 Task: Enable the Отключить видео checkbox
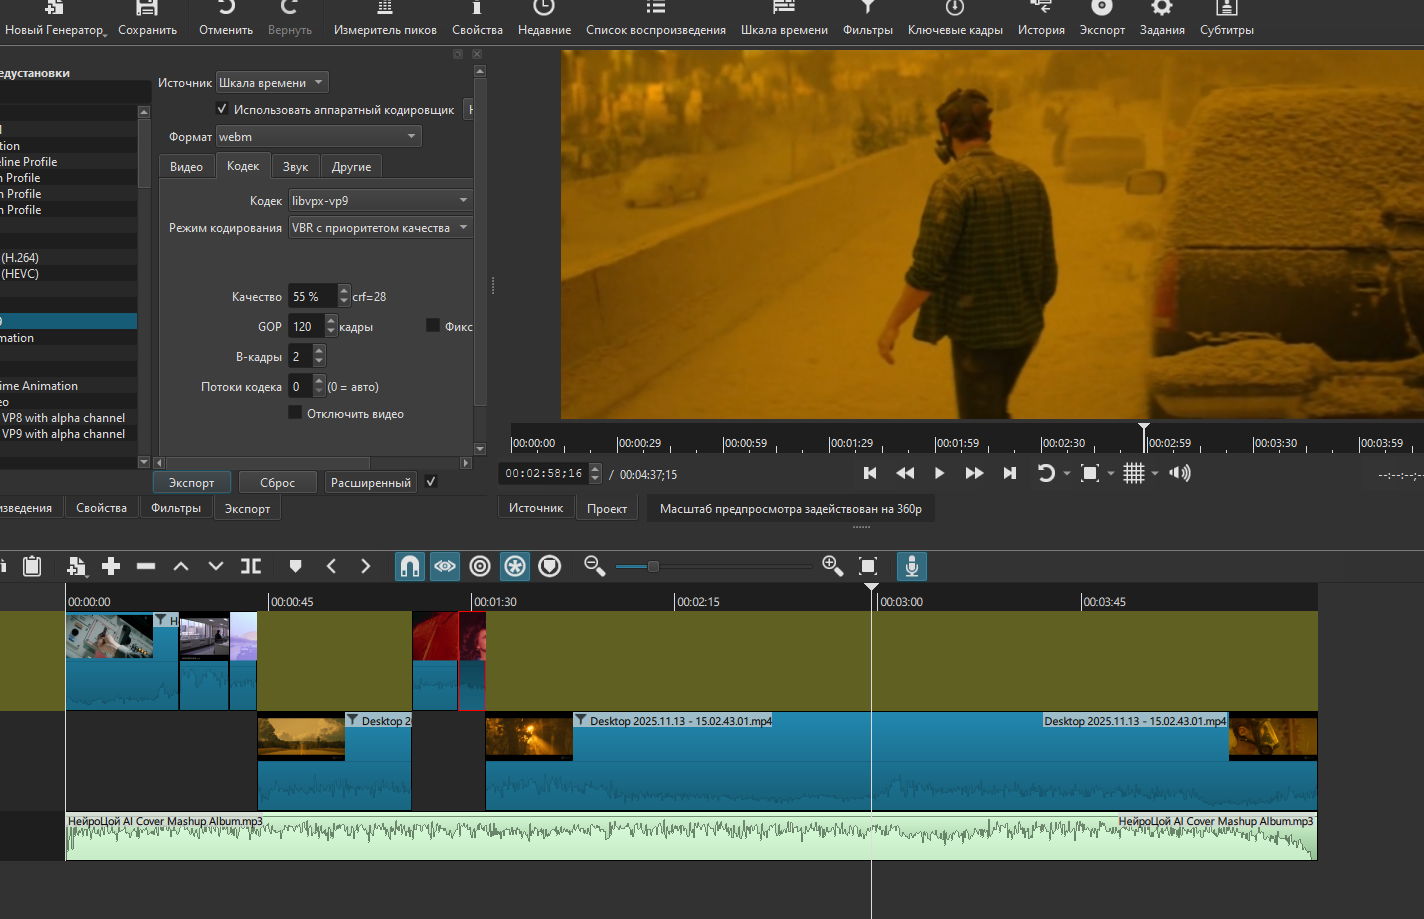(295, 413)
